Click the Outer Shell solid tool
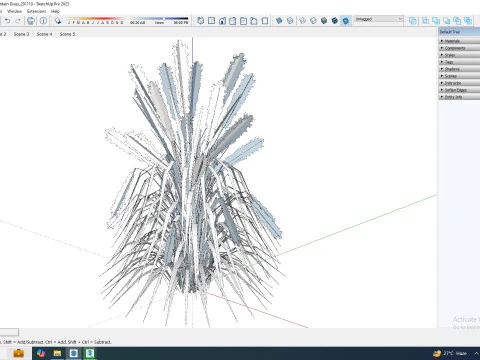The width and height of the screenshot is (480, 360). click(413, 21)
